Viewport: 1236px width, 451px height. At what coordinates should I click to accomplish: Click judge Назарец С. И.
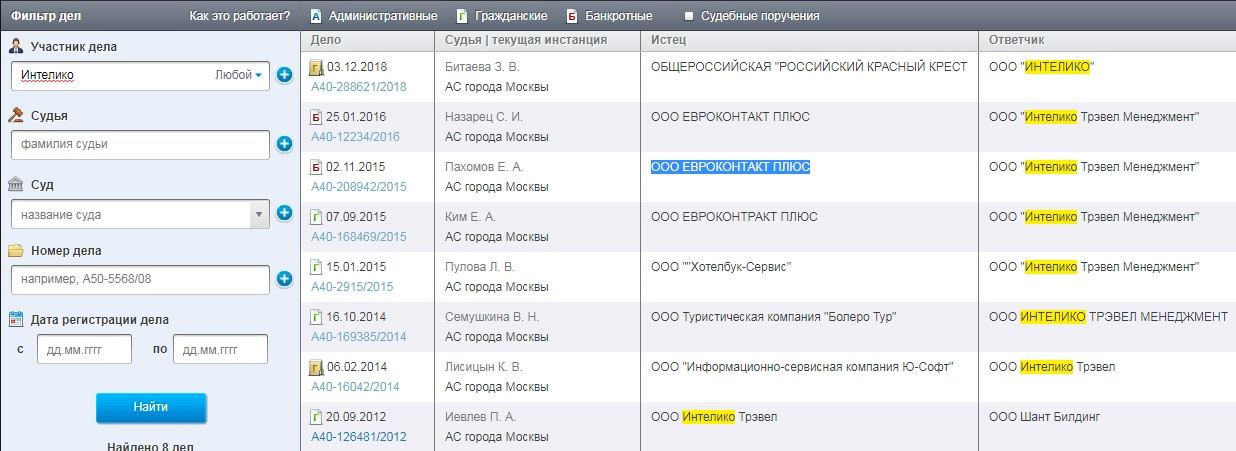(484, 117)
